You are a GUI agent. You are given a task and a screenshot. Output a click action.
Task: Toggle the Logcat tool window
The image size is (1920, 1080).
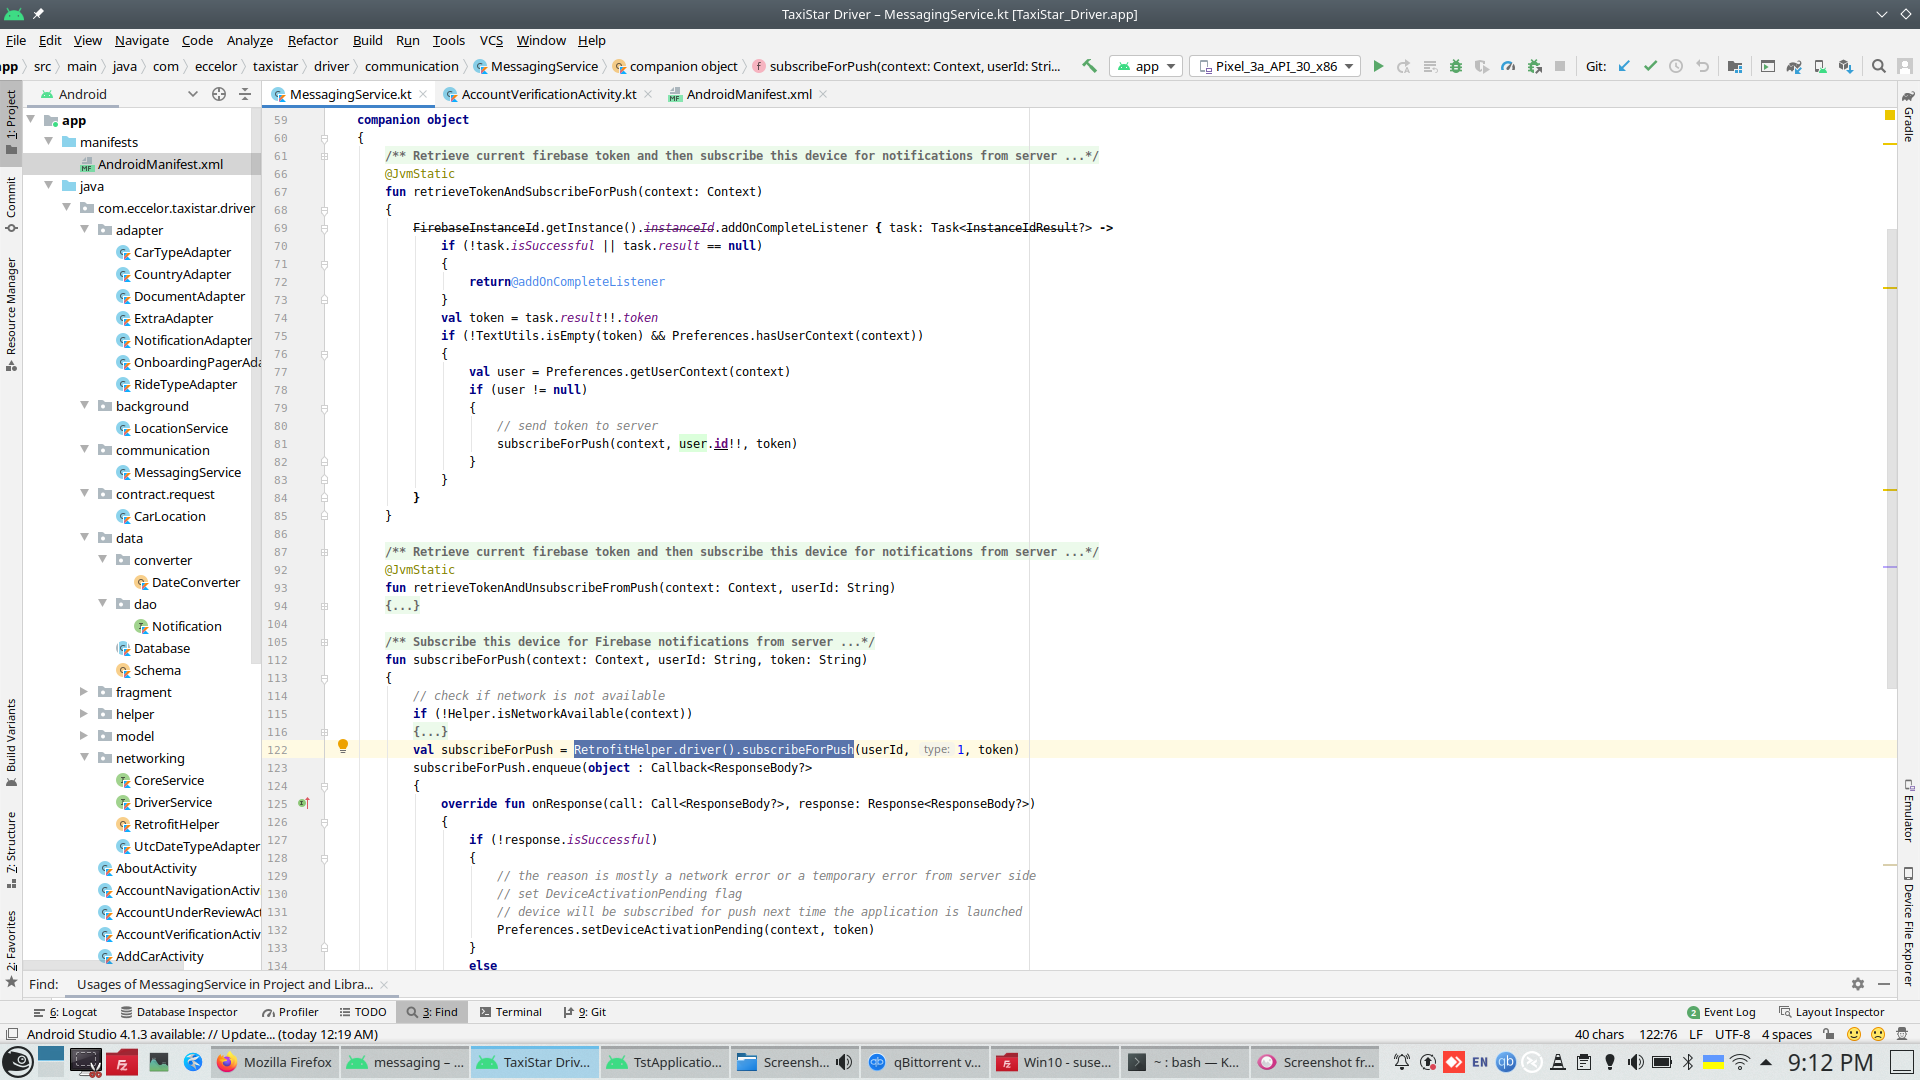click(65, 1012)
